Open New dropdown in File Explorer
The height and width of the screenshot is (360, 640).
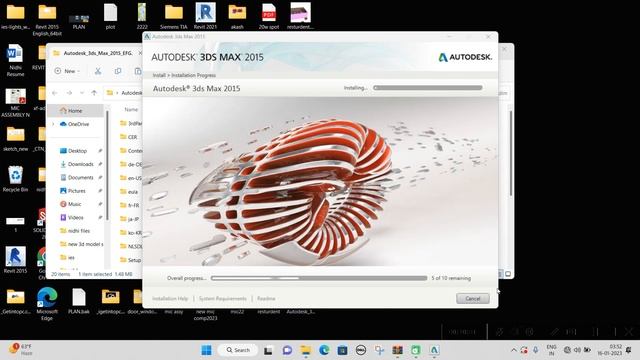pyautogui.click(x=67, y=71)
